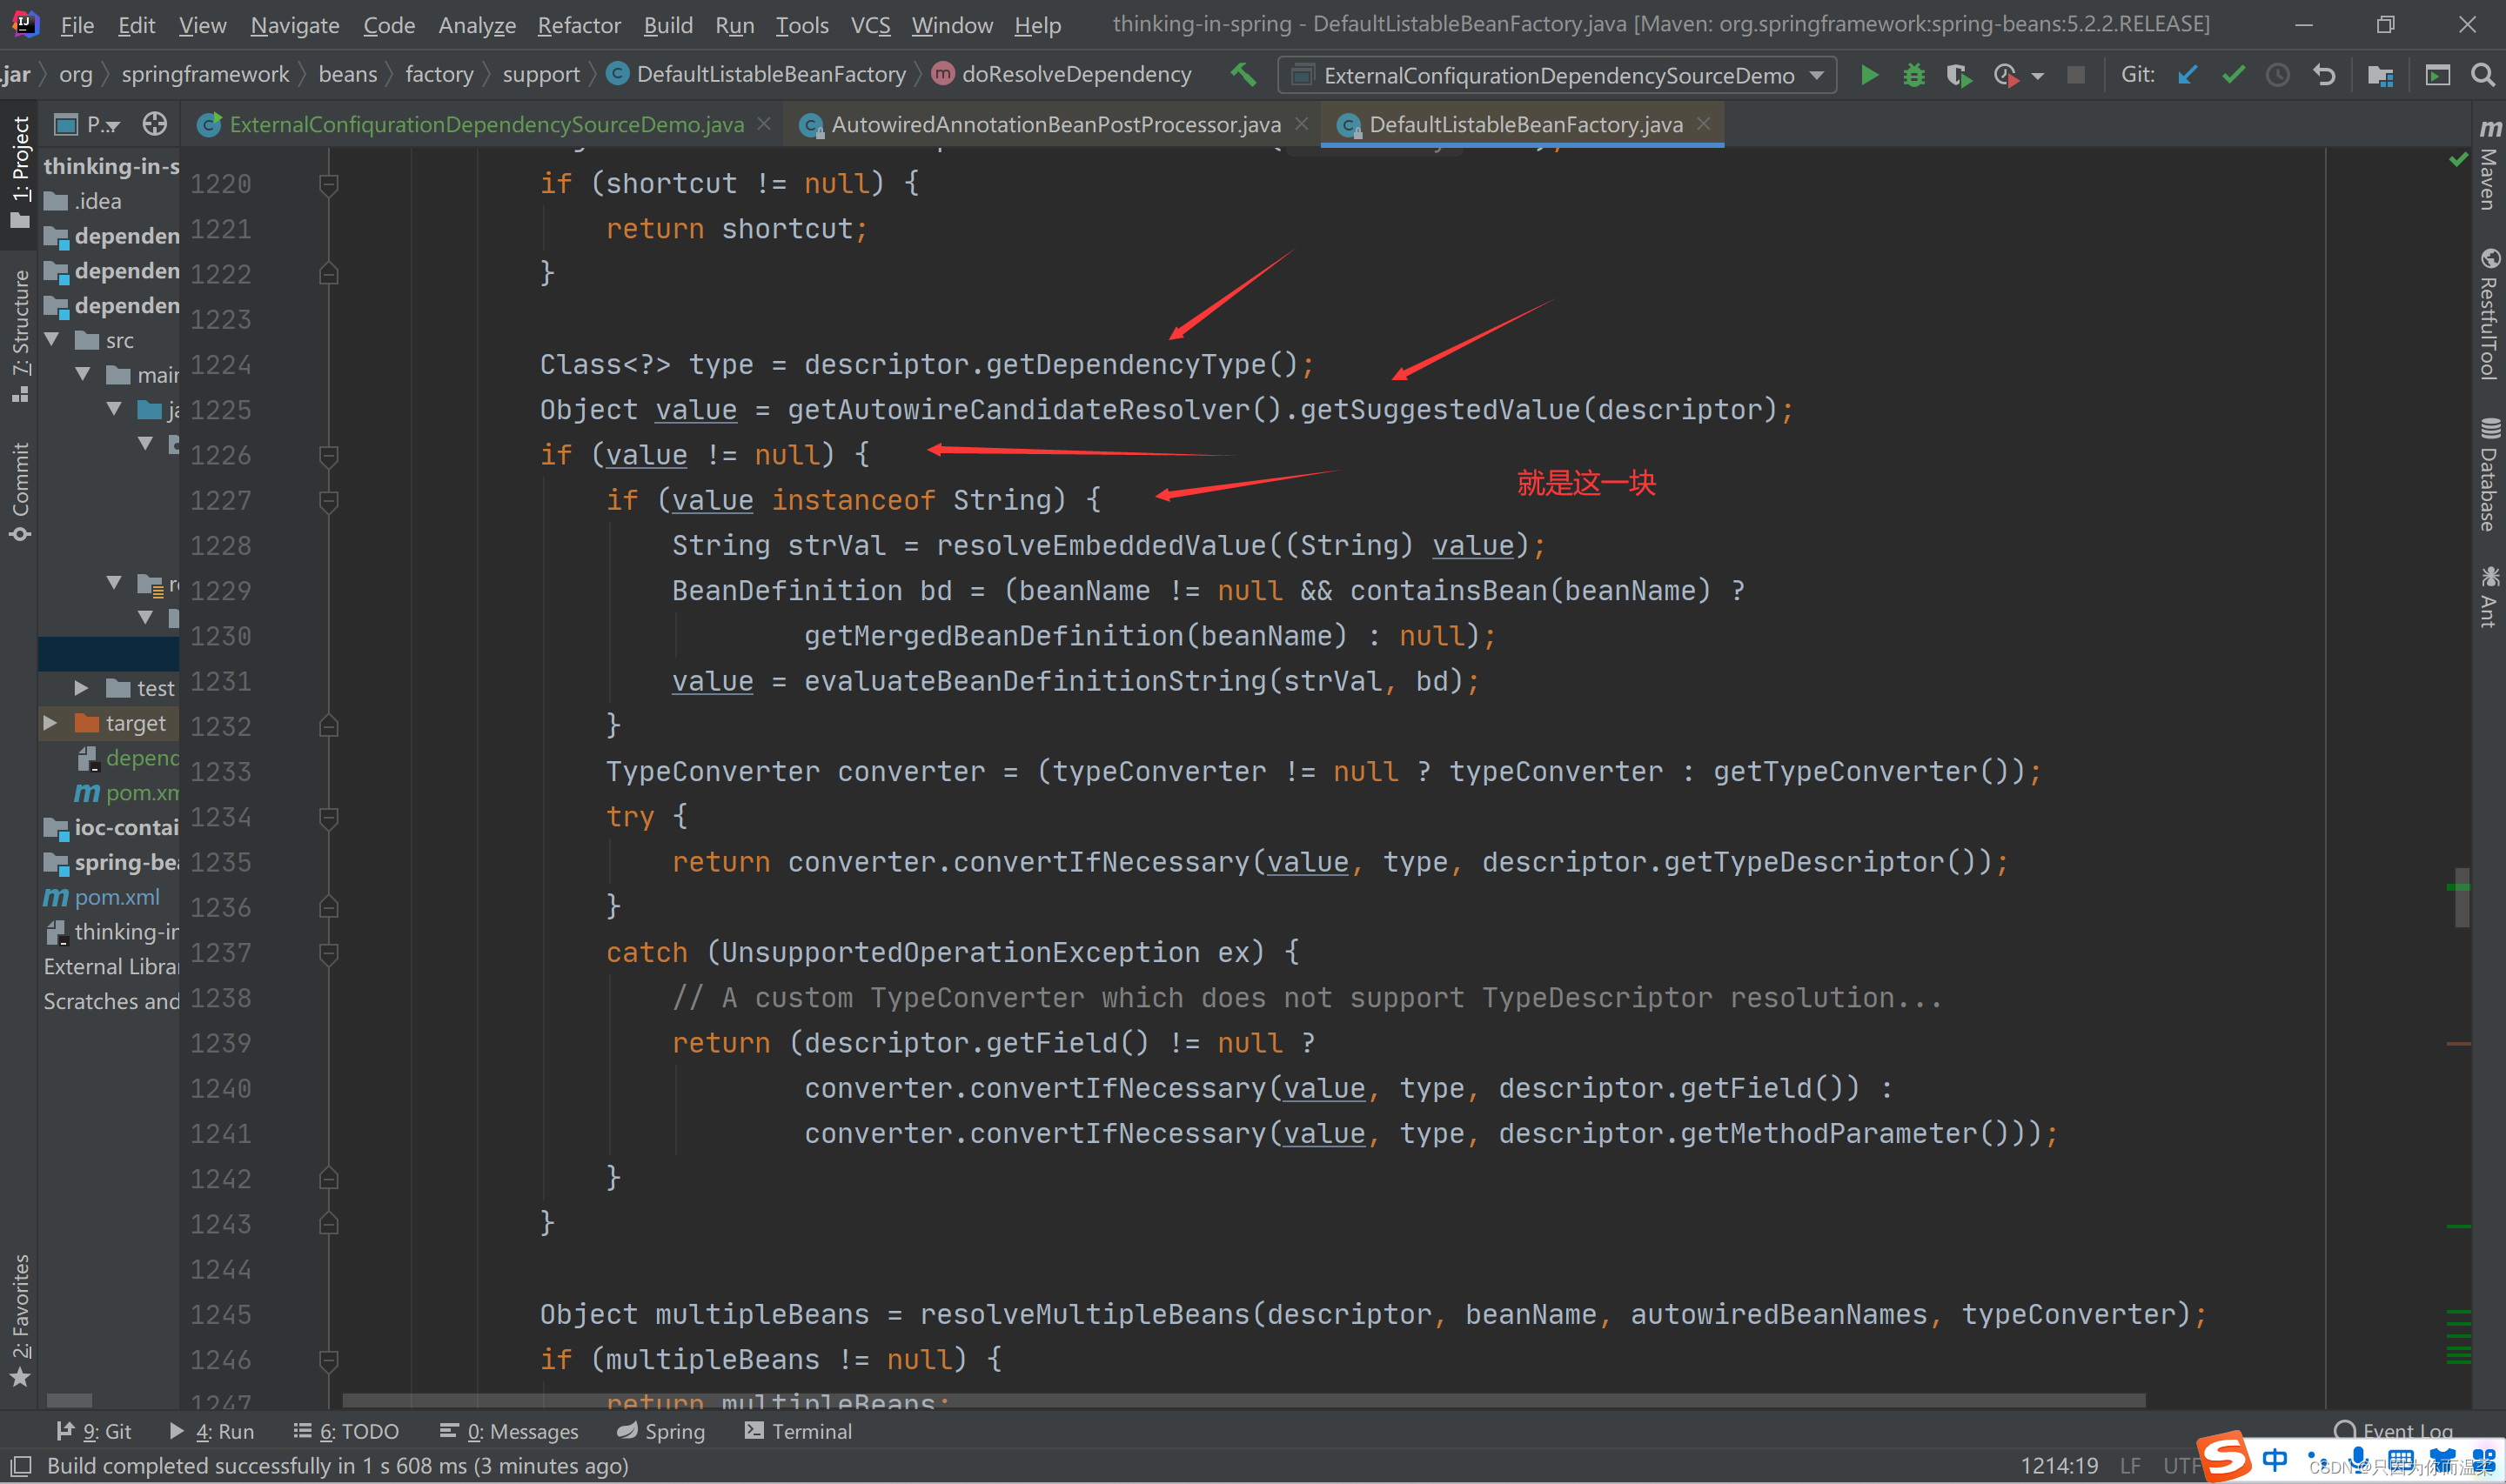Open the Terminal tool window
This screenshot has width=2506, height=1484.
[x=798, y=1431]
